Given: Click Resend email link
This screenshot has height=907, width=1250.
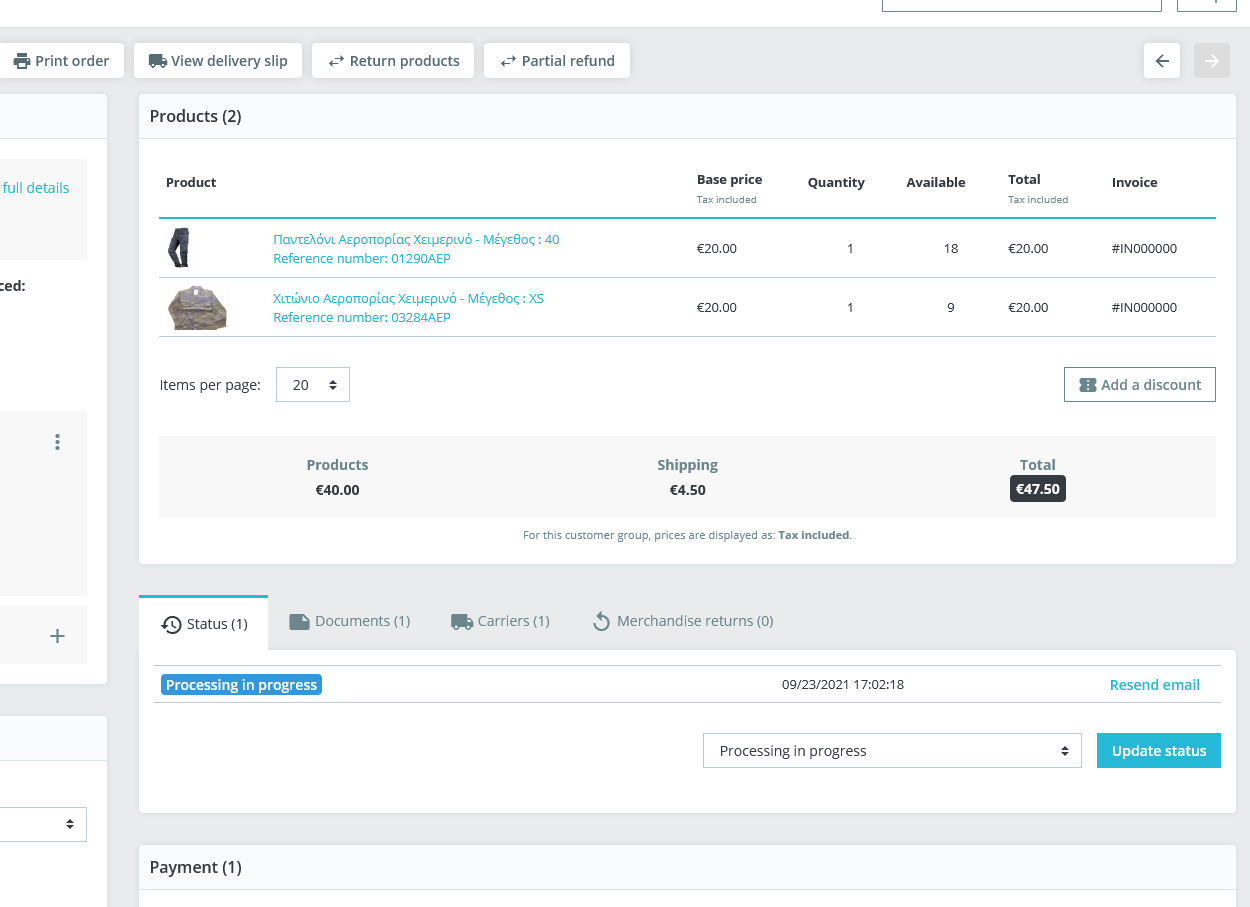Looking at the screenshot, I should coord(1154,685).
